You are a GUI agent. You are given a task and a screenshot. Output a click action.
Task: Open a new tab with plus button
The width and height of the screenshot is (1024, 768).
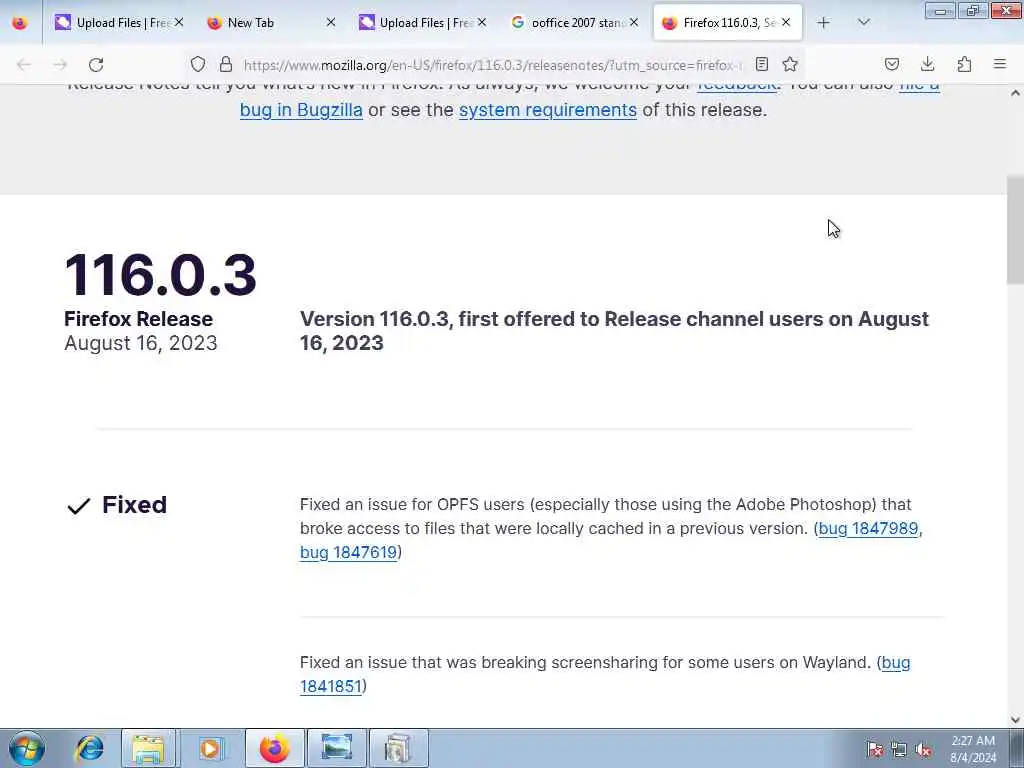tap(824, 23)
